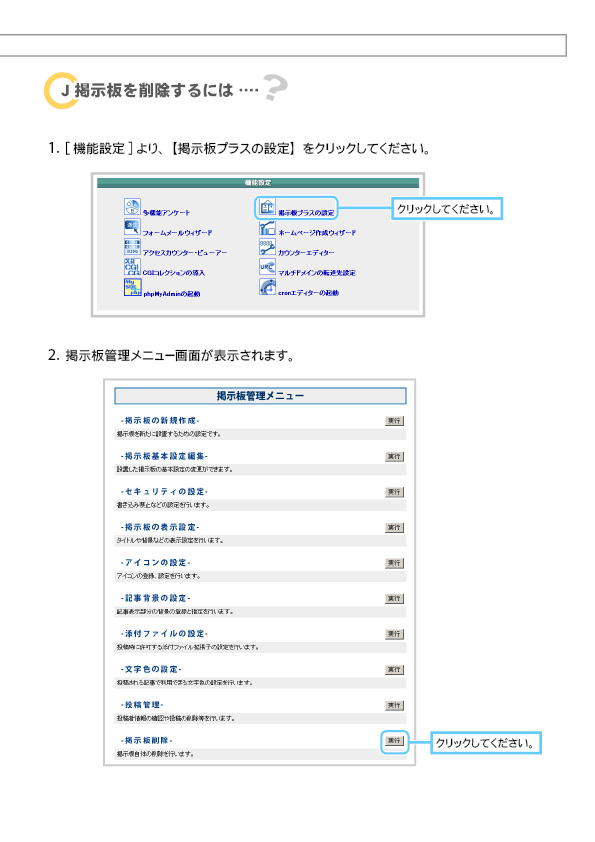
Task: Open the ホームページ作成ウィザード icon
Action: point(267,227)
